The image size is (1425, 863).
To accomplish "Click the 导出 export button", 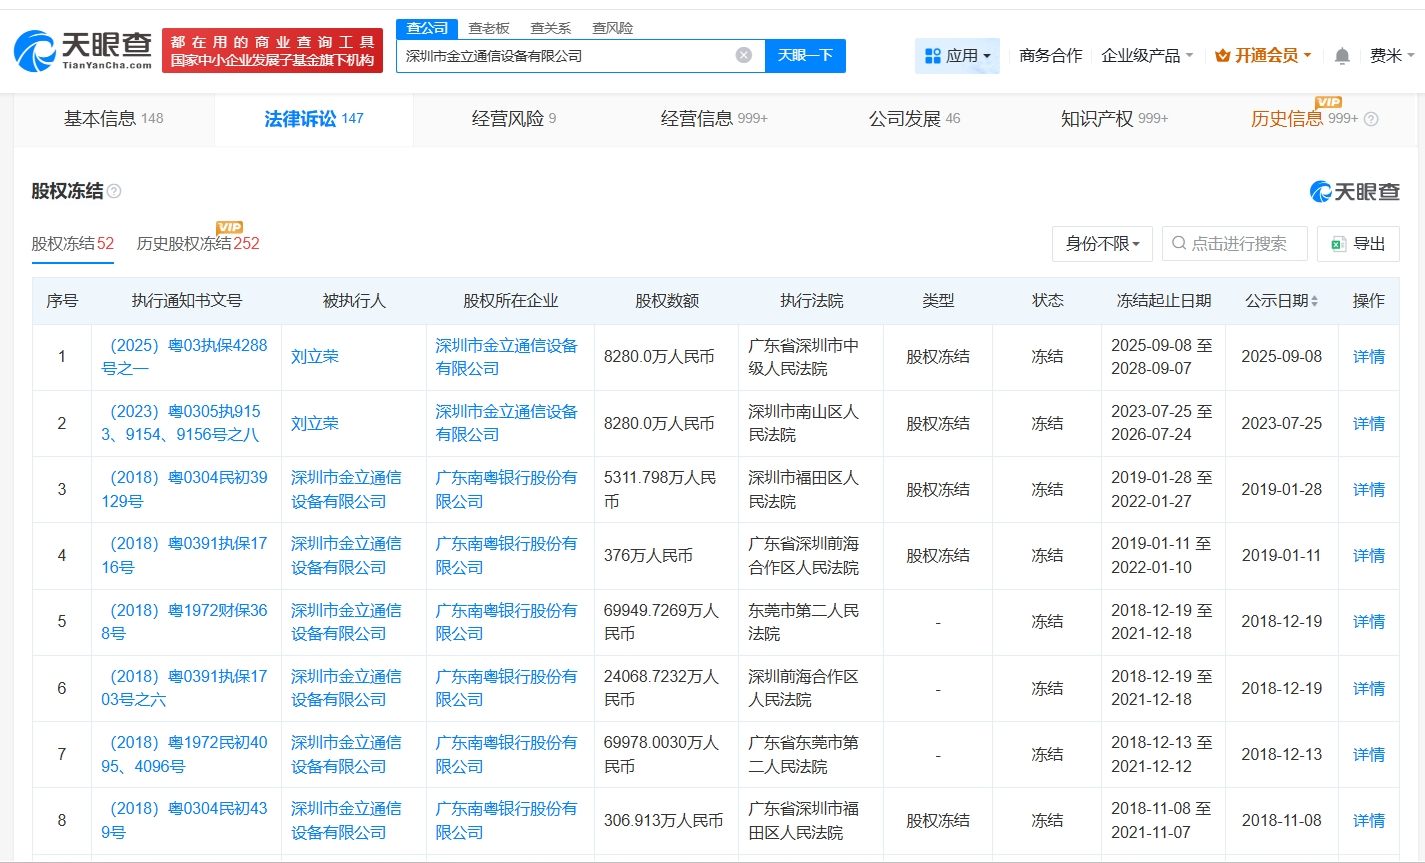I will click(x=1358, y=244).
